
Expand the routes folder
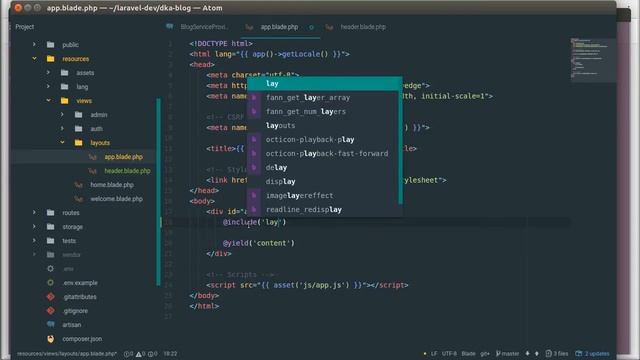click(34, 213)
